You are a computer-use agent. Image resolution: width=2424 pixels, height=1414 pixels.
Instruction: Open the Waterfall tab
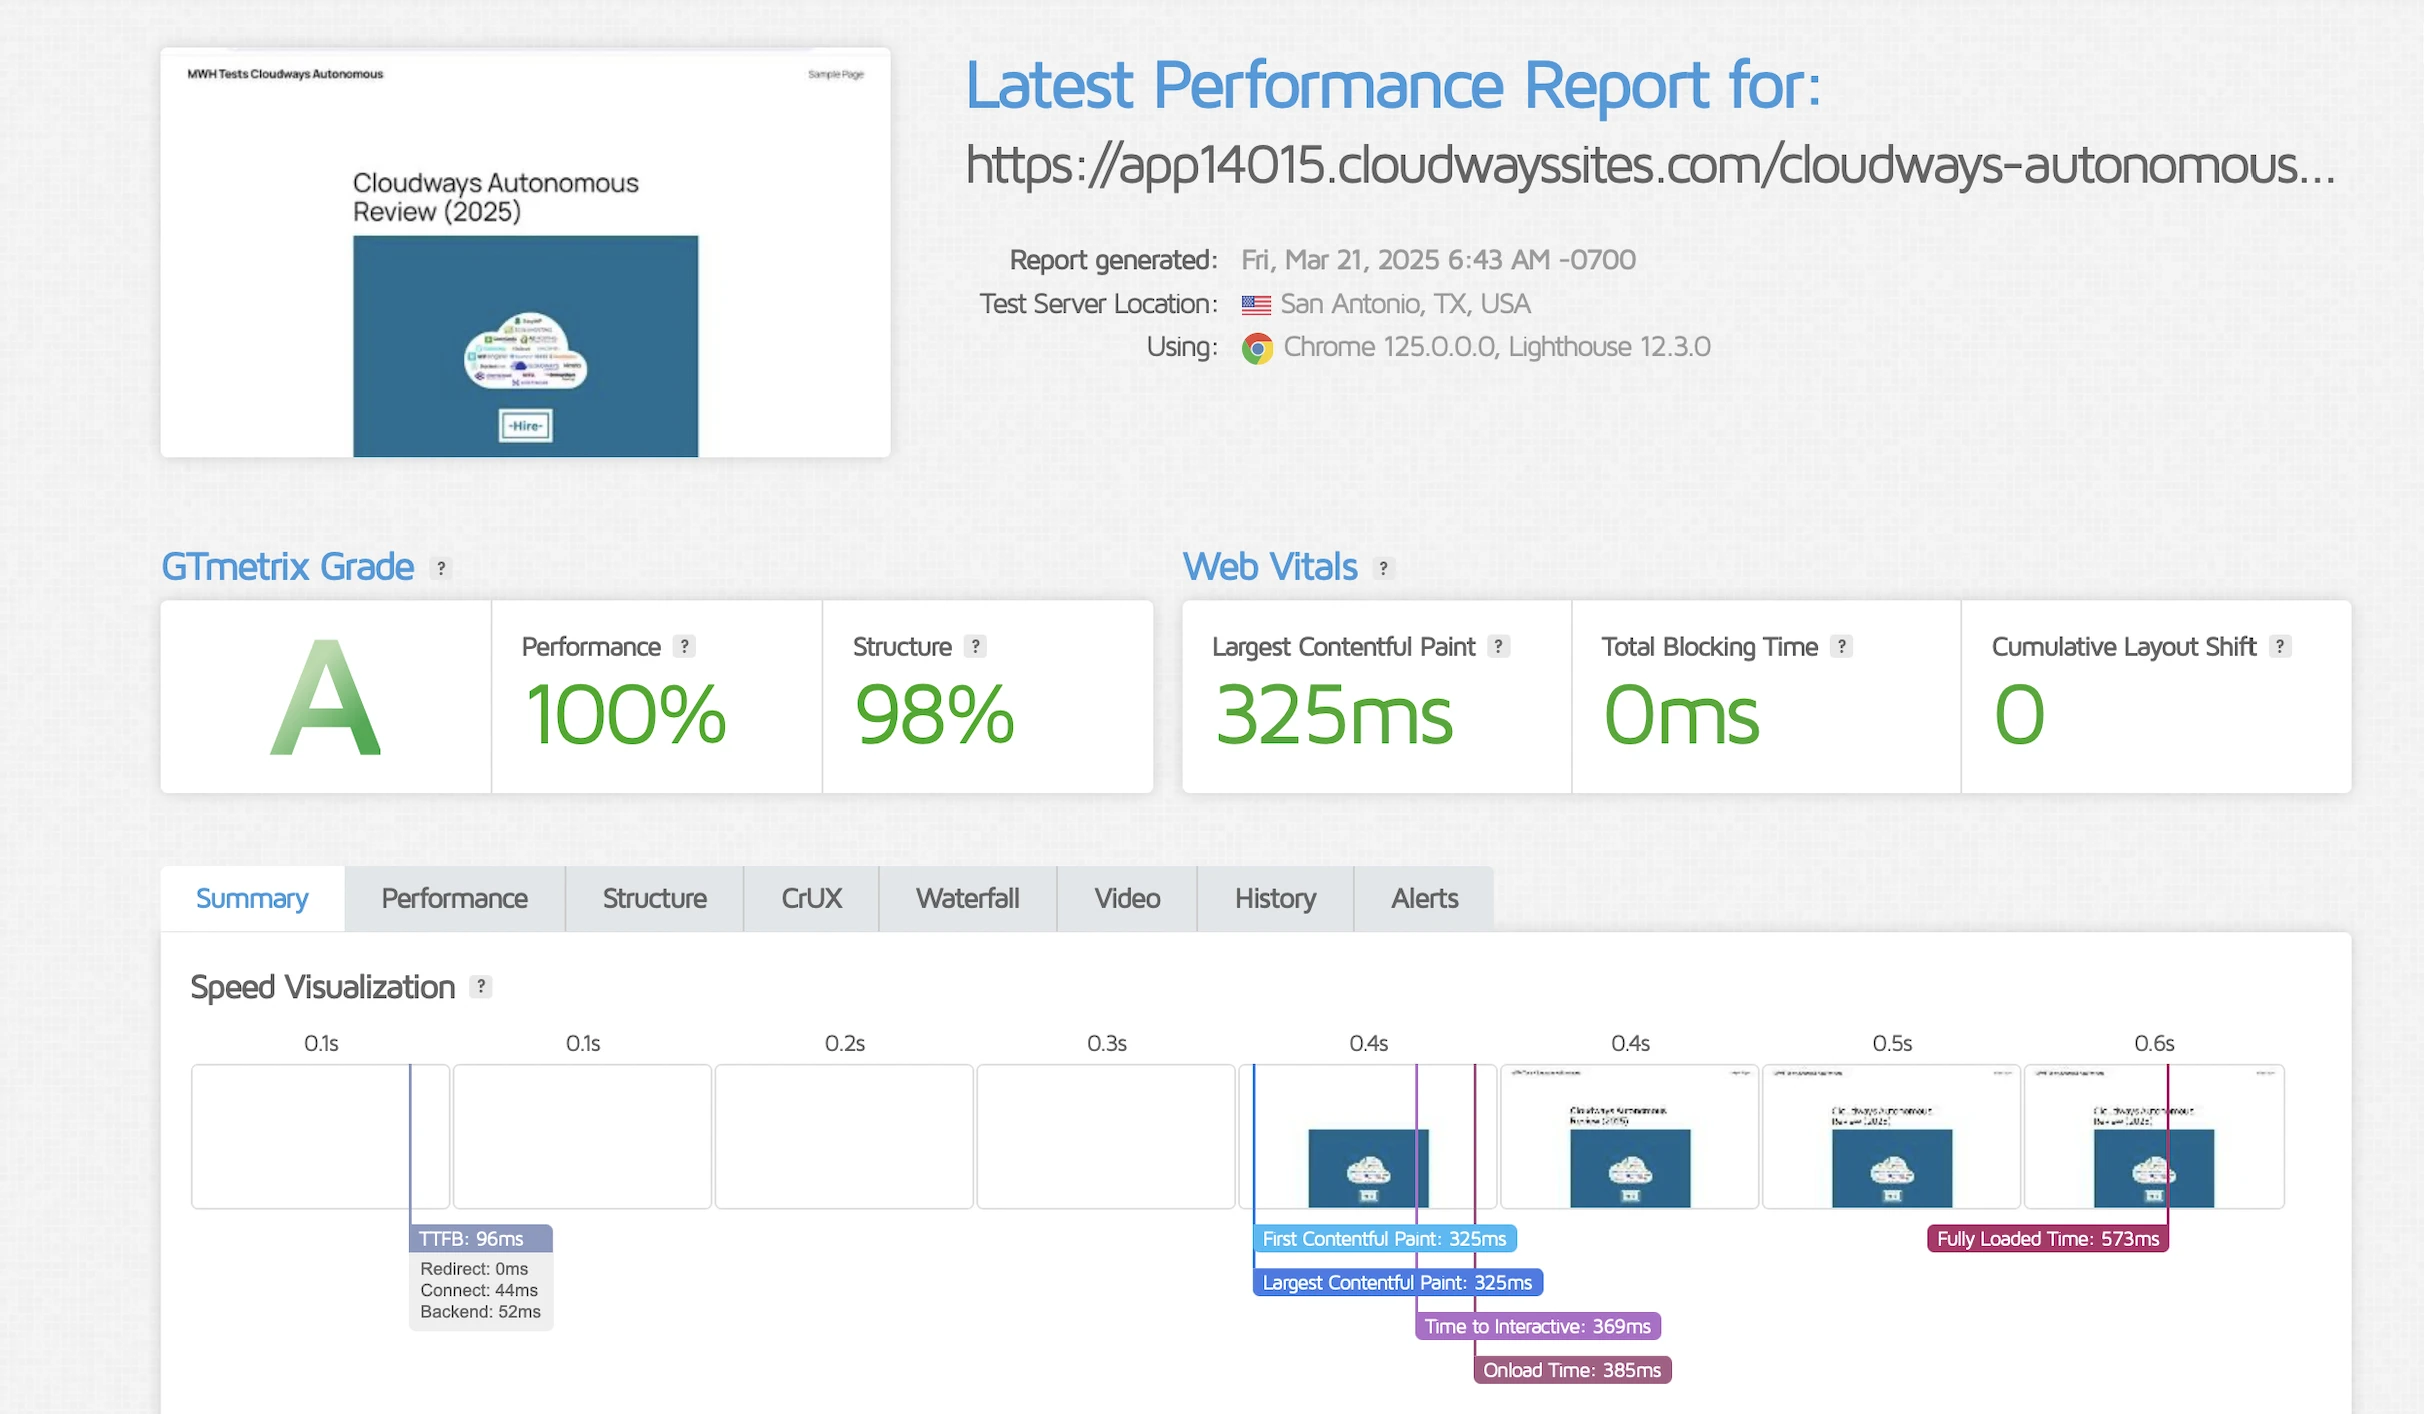point(967,898)
